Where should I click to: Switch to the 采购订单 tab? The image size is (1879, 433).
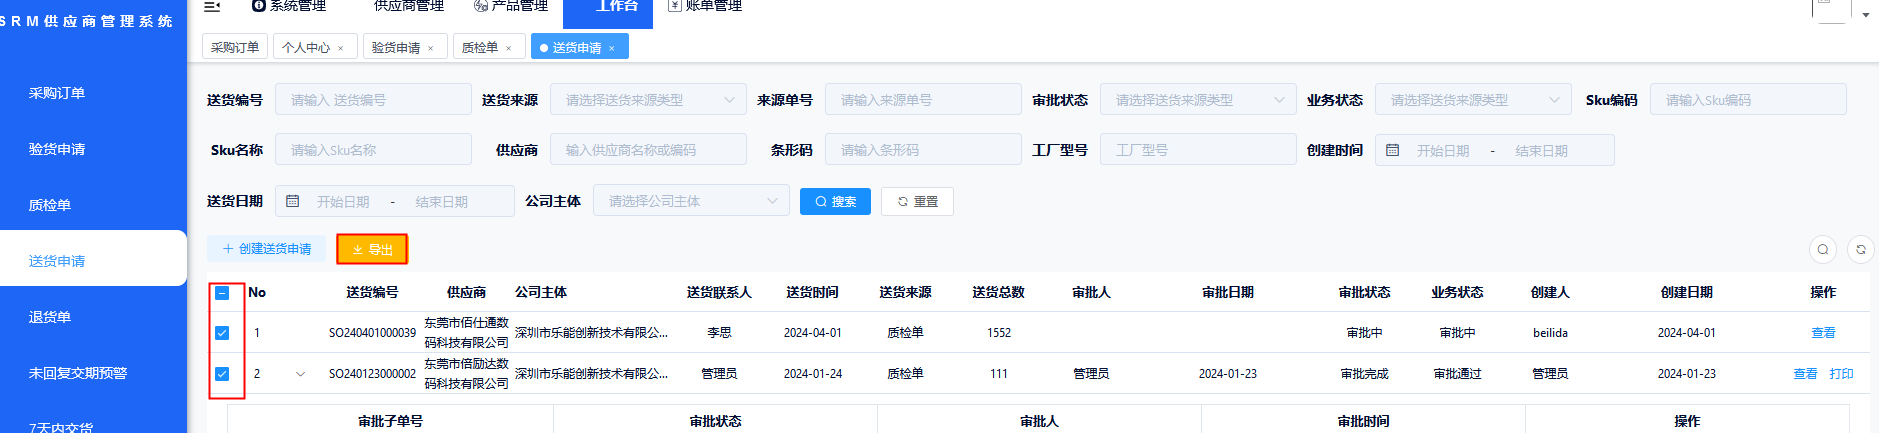(x=235, y=47)
